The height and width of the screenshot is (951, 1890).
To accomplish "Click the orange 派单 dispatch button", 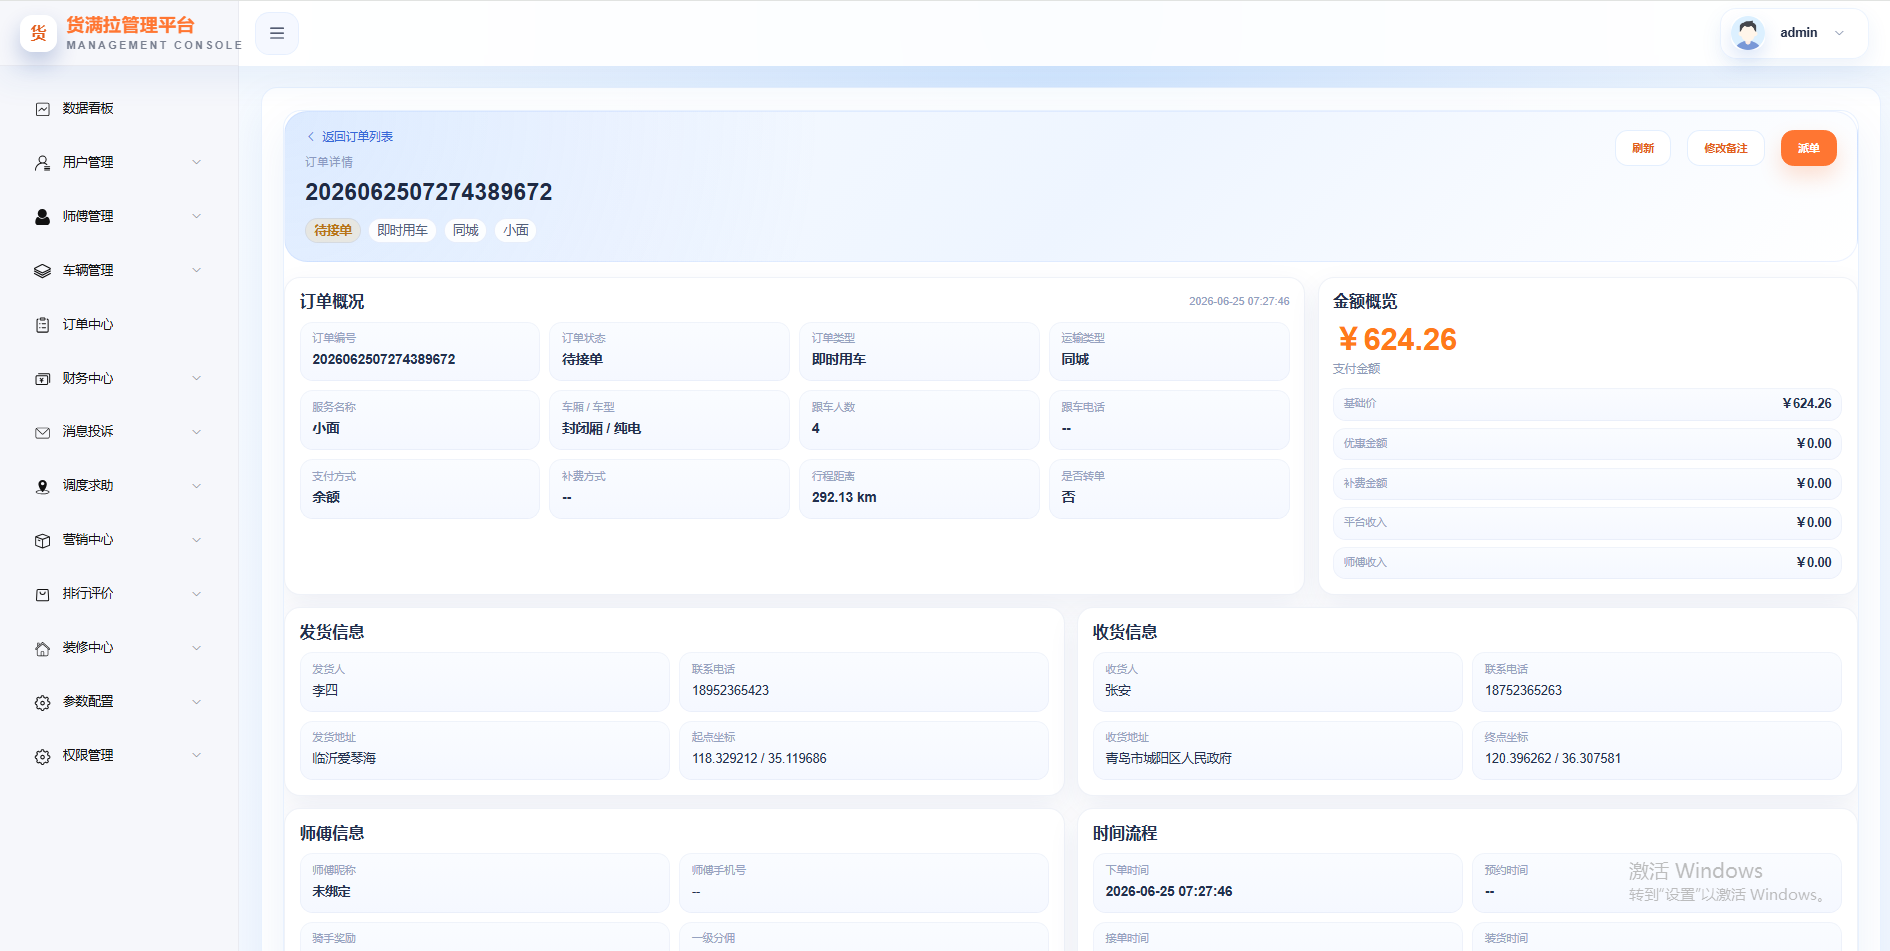I will (x=1808, y=148).
